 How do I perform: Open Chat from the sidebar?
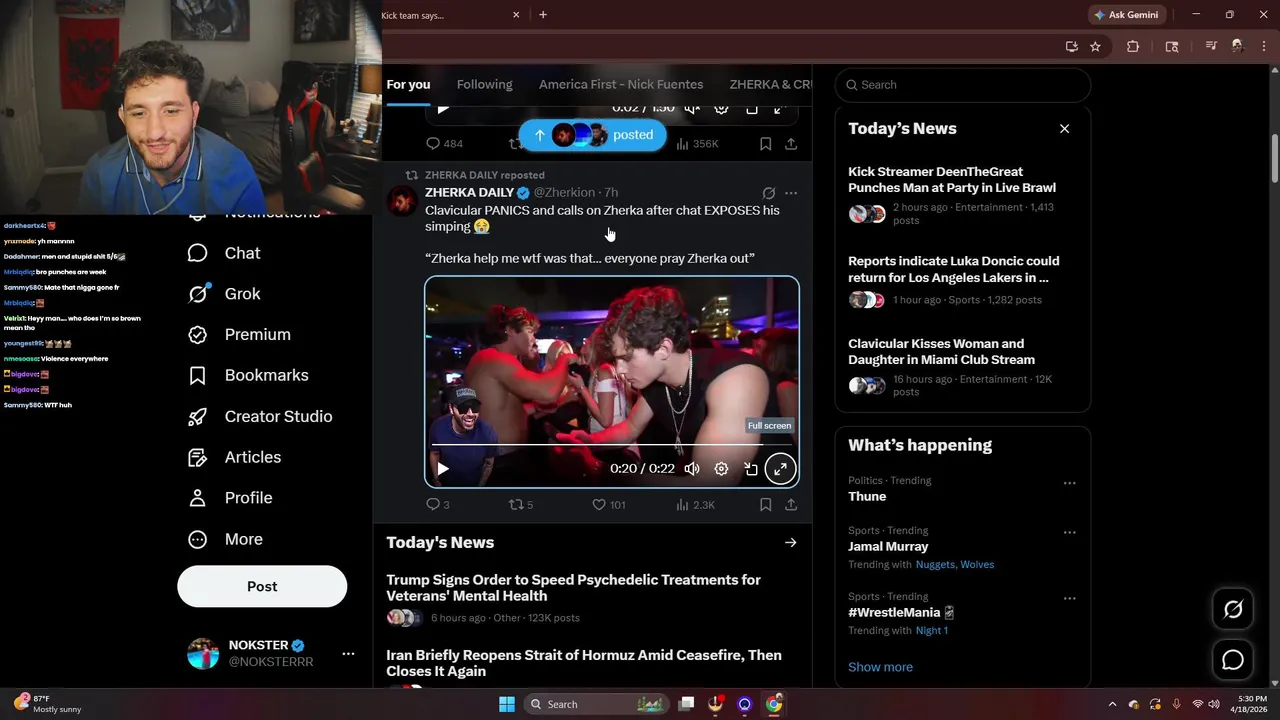[x=224, y=253]
